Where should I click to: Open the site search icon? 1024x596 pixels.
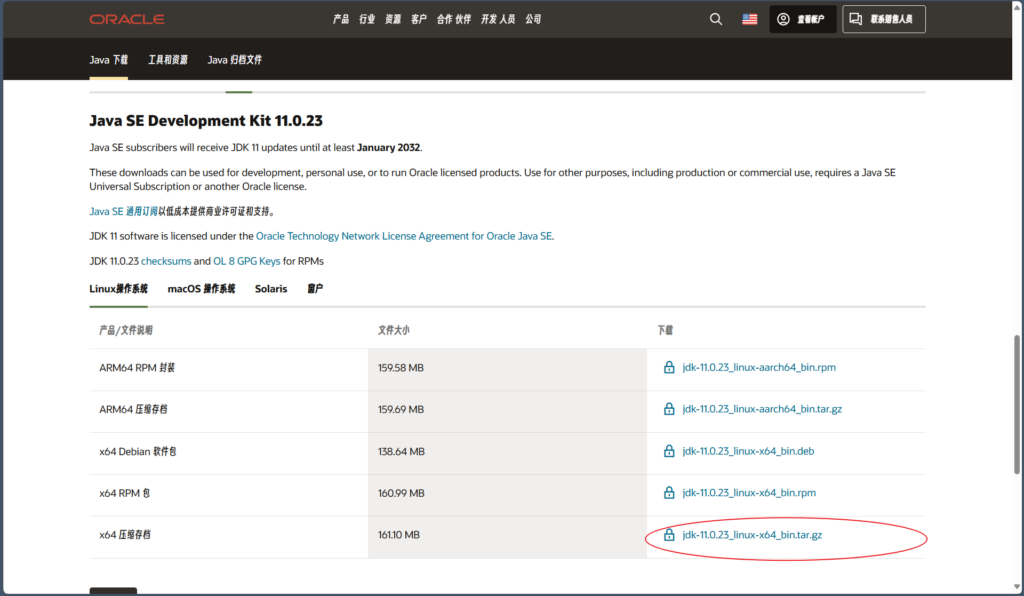click(x=716, y=19)
